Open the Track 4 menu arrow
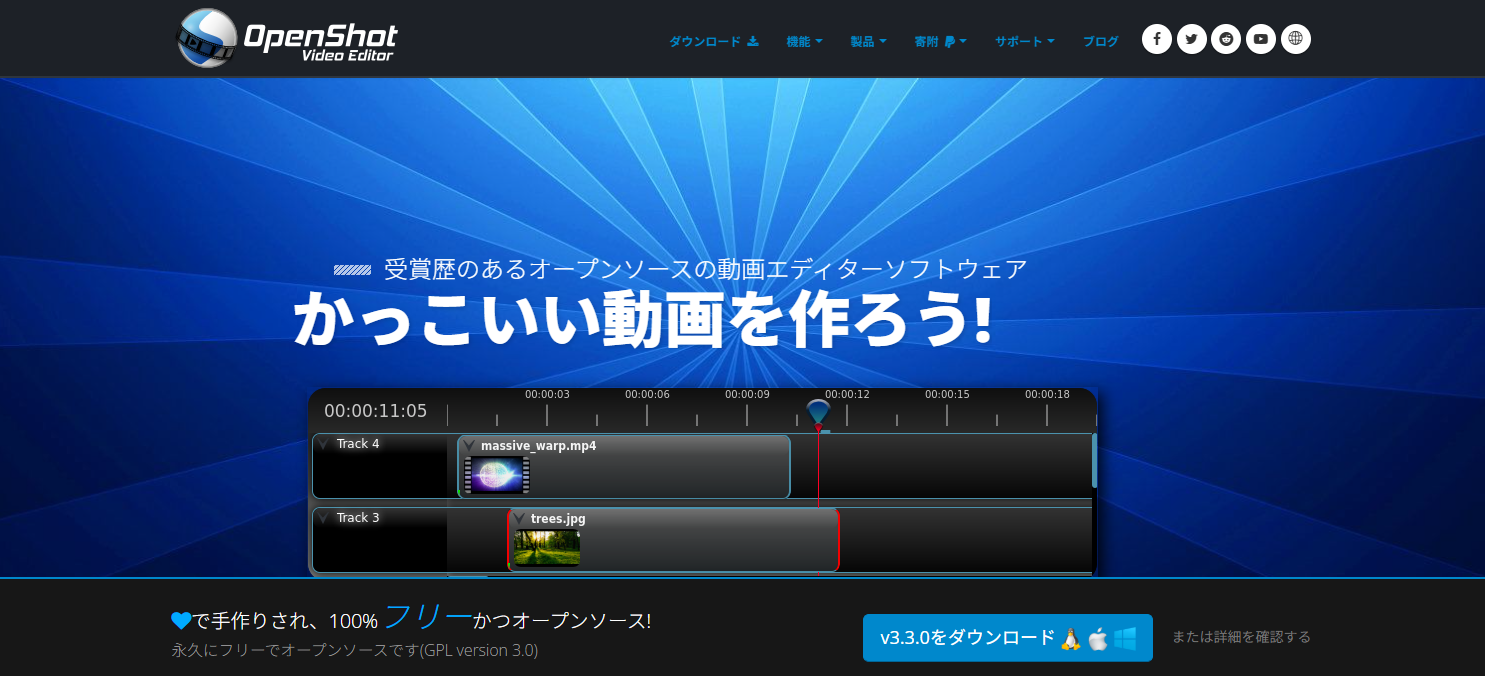 pyautogui.click(x=324, y=444)
